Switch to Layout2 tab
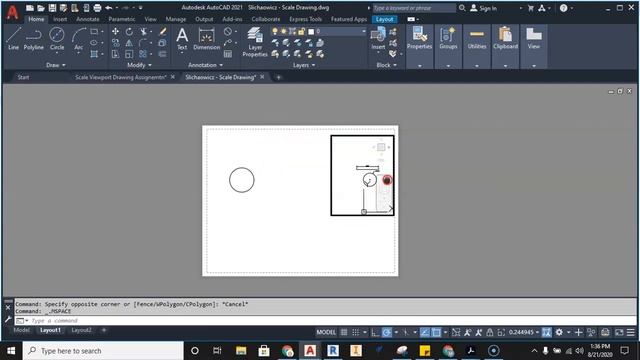 click(x=81, y=330)
